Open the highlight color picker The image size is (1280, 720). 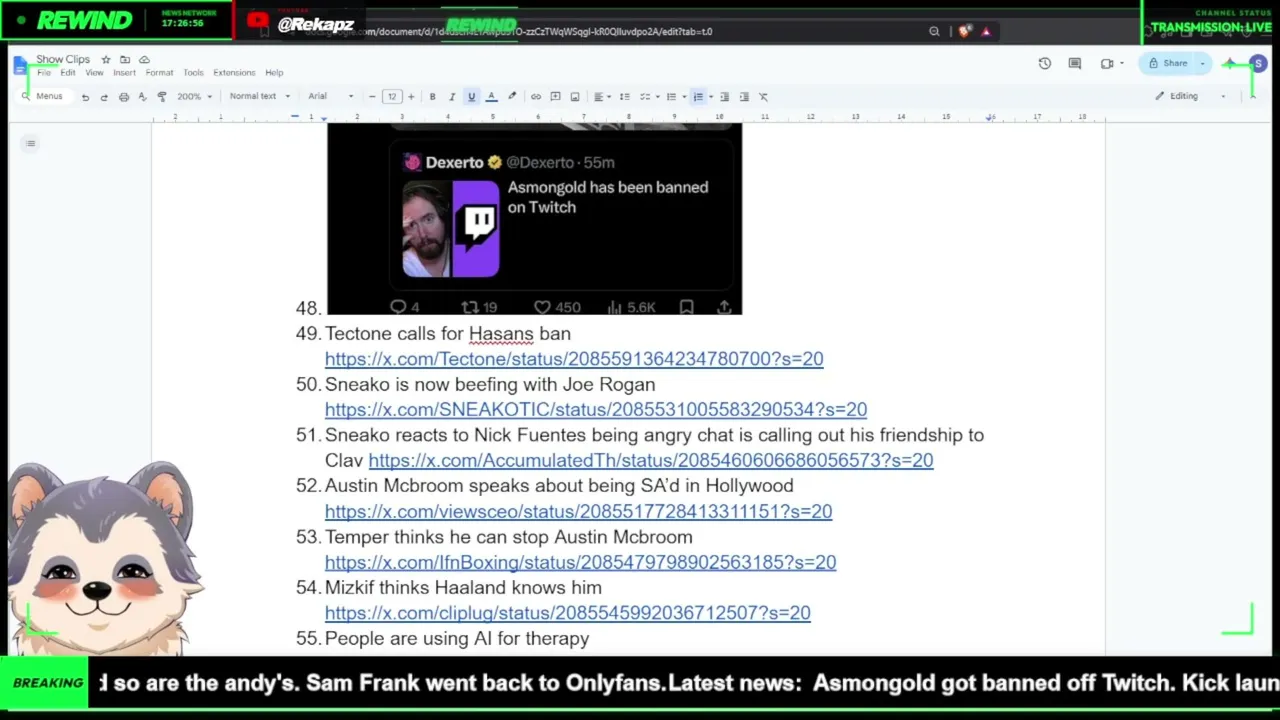tap(512, 97)
